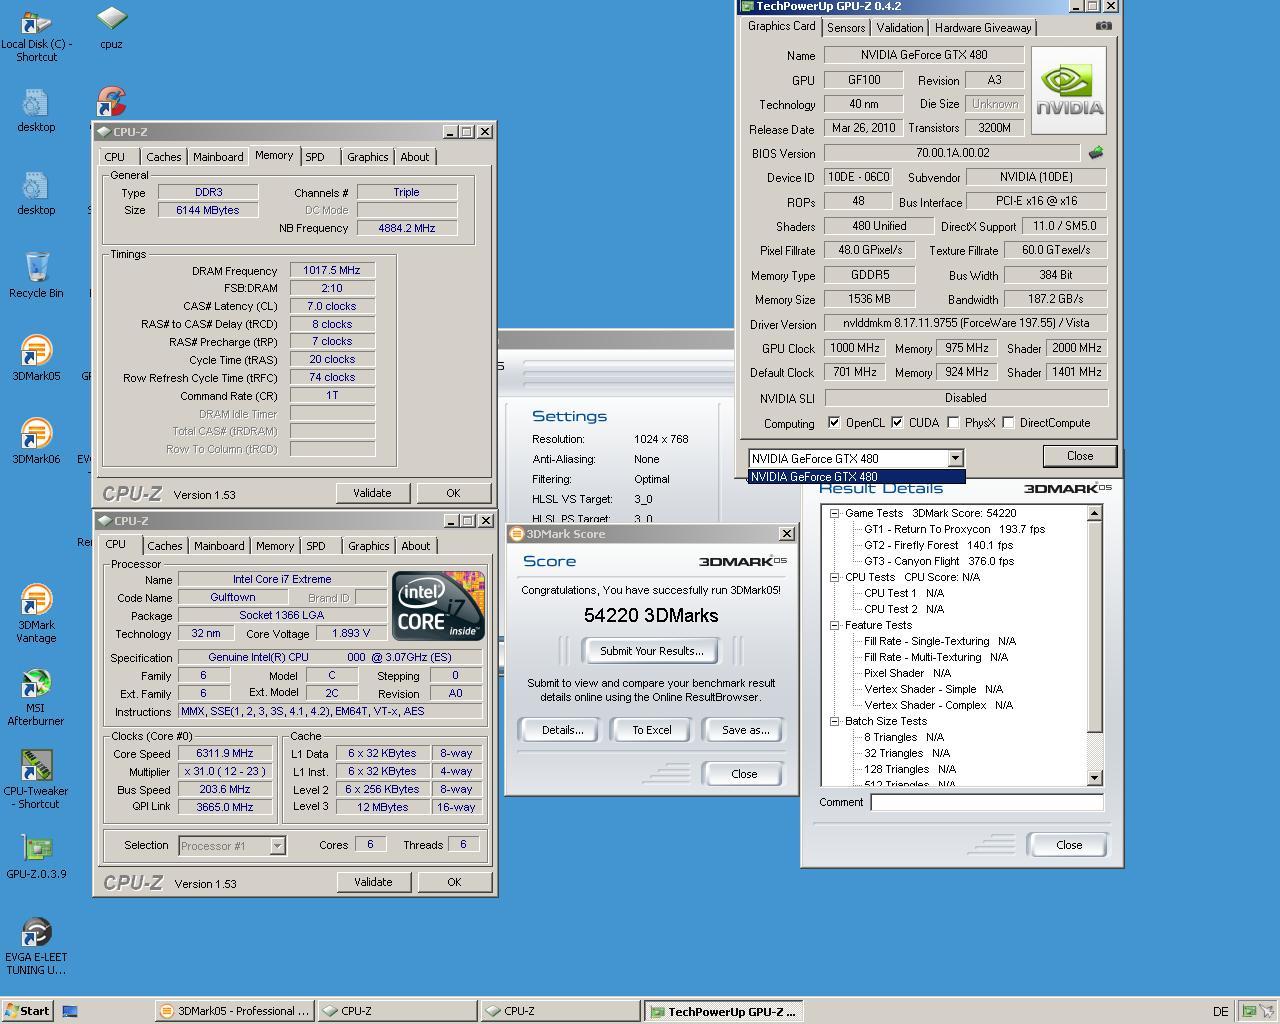The height and width of the screenshot is (1024, 1280).
Task: Collapse the Feature Tests tree node
Action: (834, 625)
